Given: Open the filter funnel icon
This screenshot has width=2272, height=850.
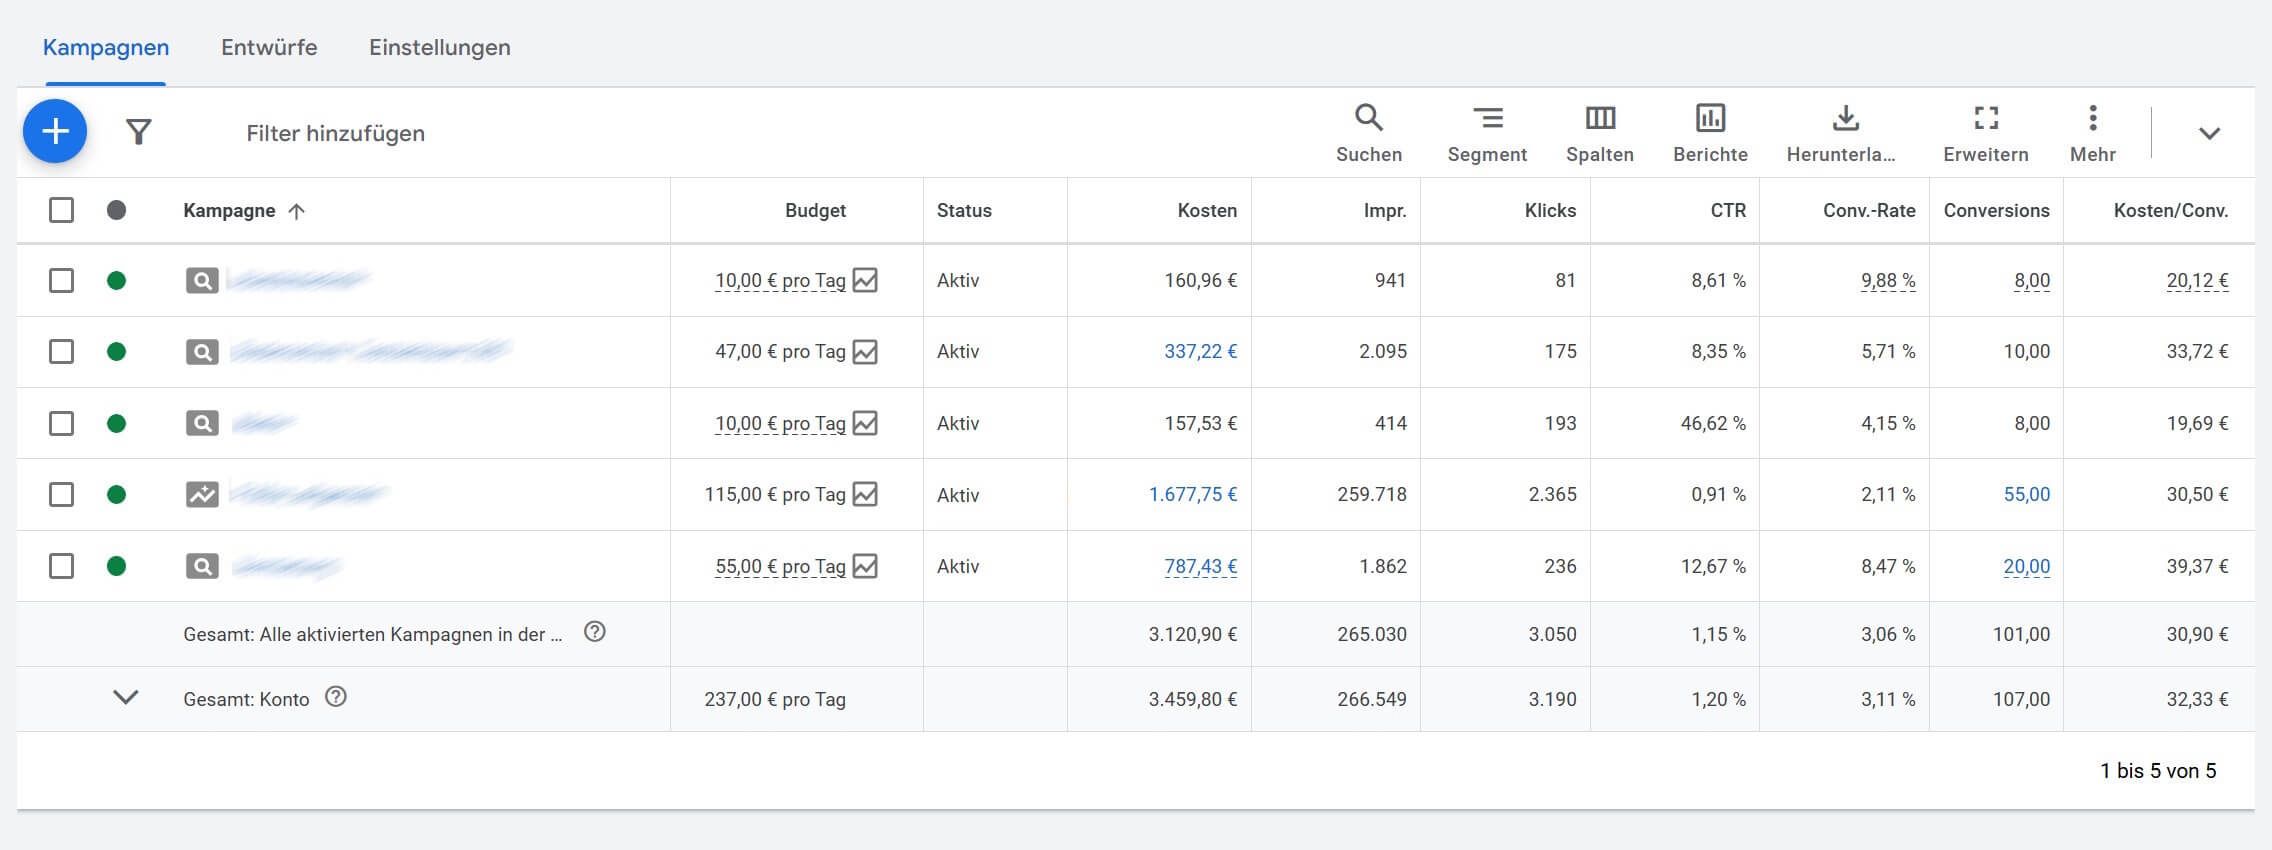Looking at the screenshot, I should pyautogui.click(x=139, y=132).
